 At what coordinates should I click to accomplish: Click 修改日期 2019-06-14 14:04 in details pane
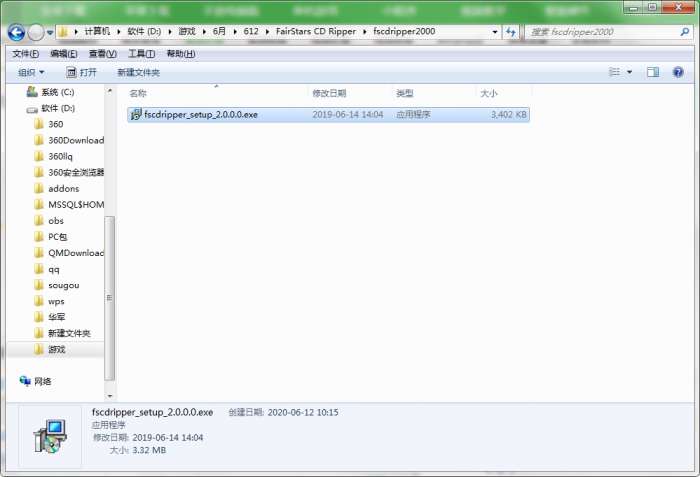[148, 437]
